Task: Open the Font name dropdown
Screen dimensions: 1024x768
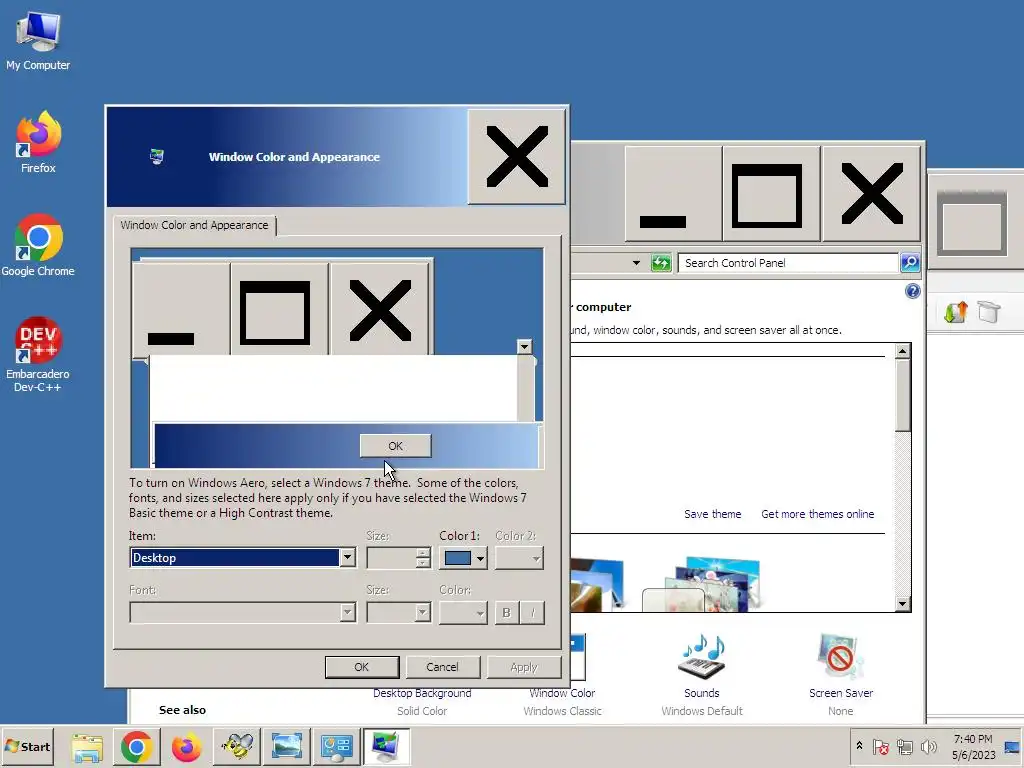Action: (x=242, y=612)
